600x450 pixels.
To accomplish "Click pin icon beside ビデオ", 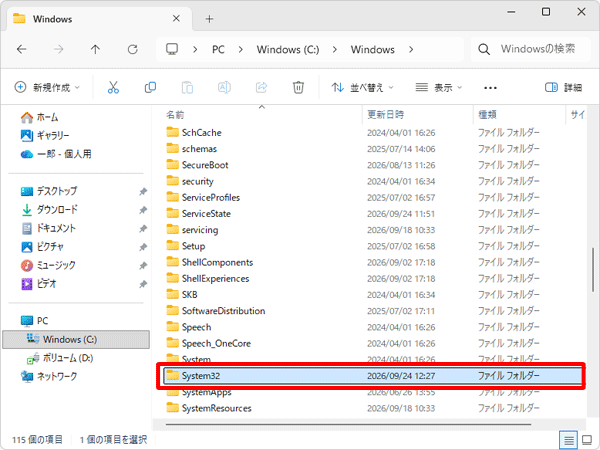I will coord(143,284).
